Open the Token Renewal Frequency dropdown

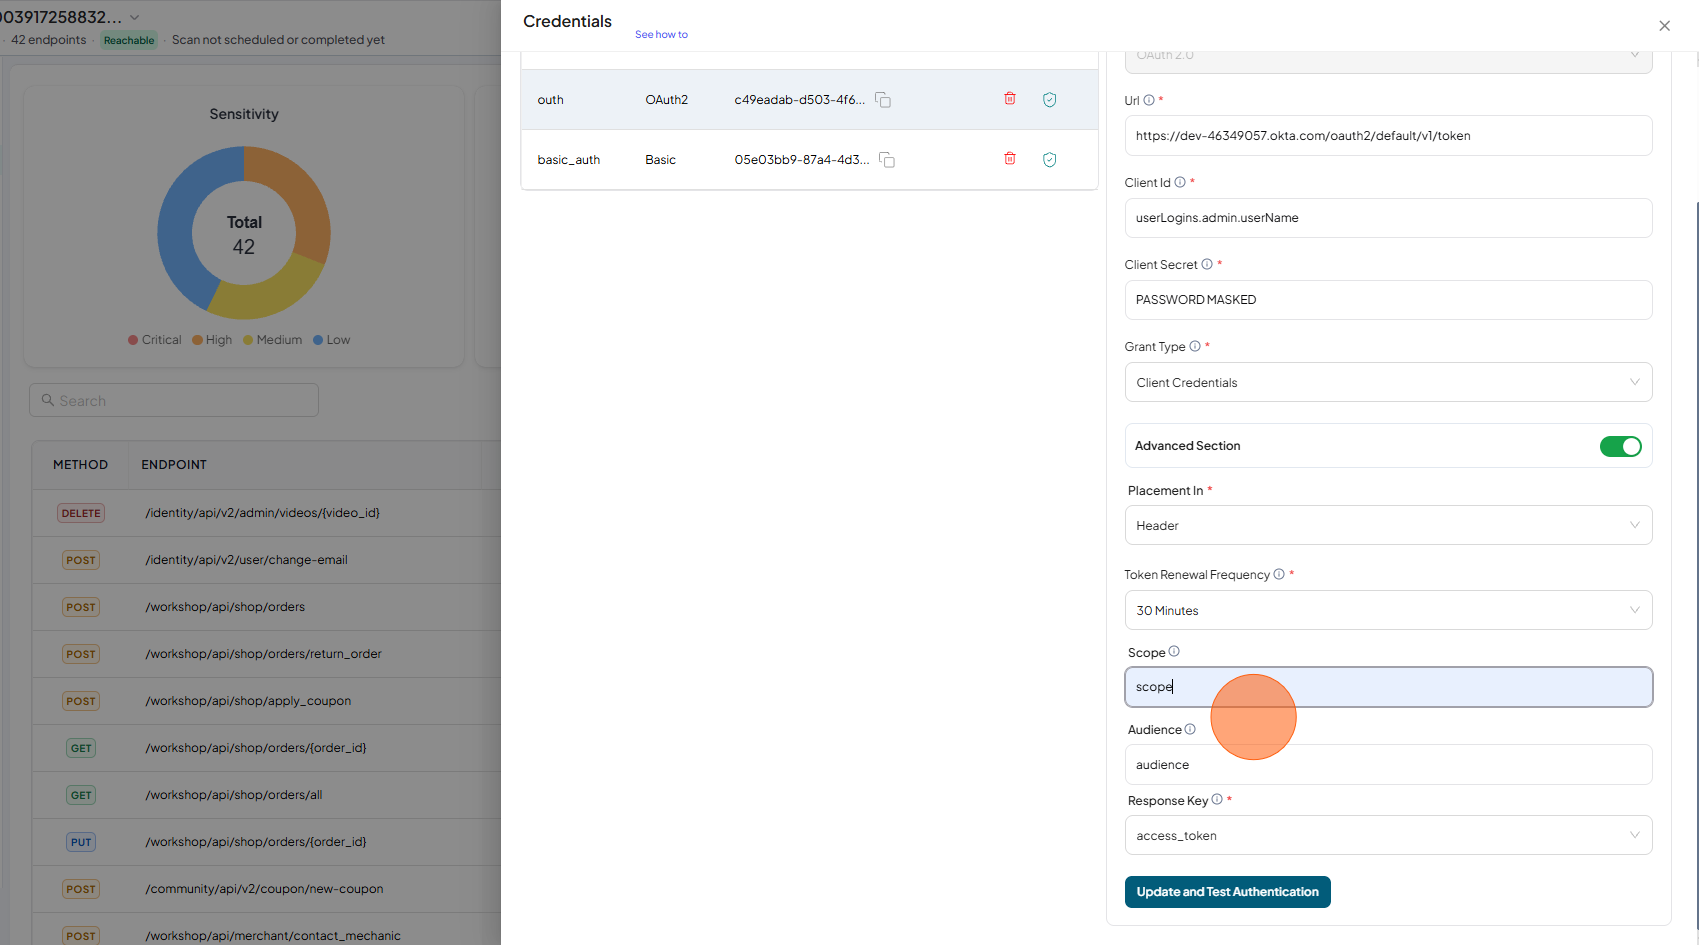pyautogui.click(x=1388, y=610)
